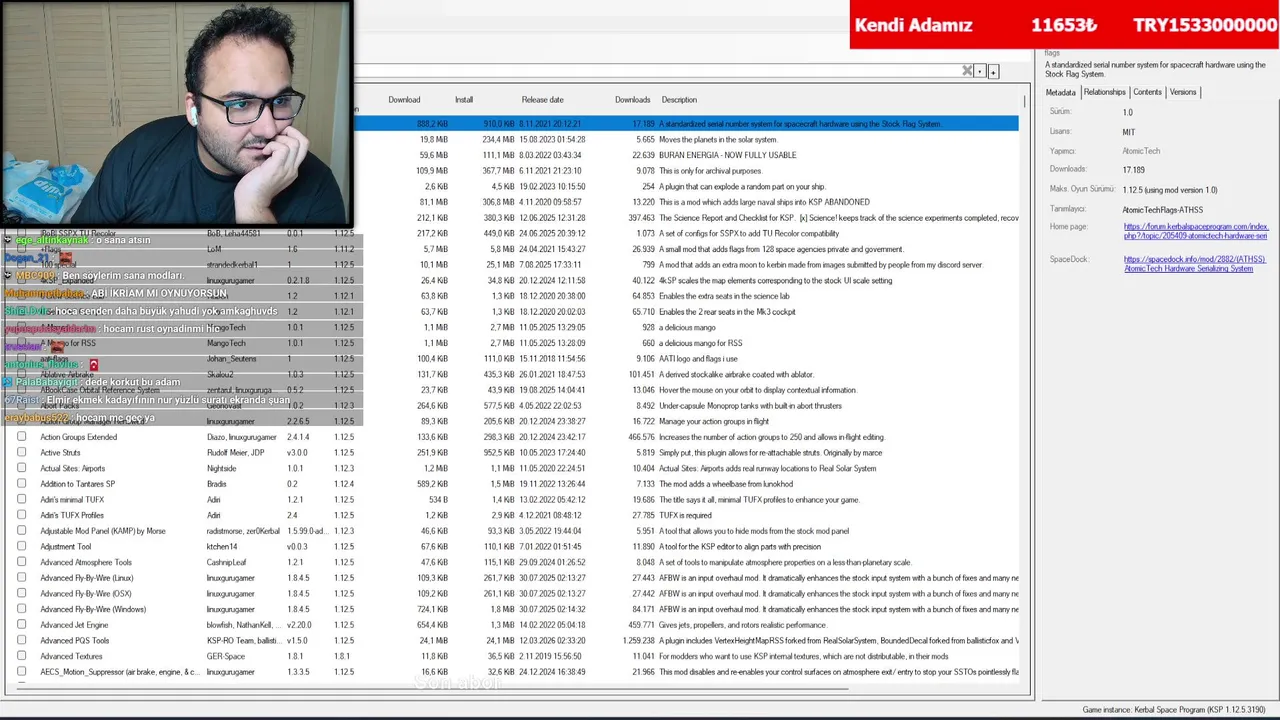Click 'This is only for archival purposes' description
The width and height of the screenshot is (1280, 720).
click(x=710, y=171)
